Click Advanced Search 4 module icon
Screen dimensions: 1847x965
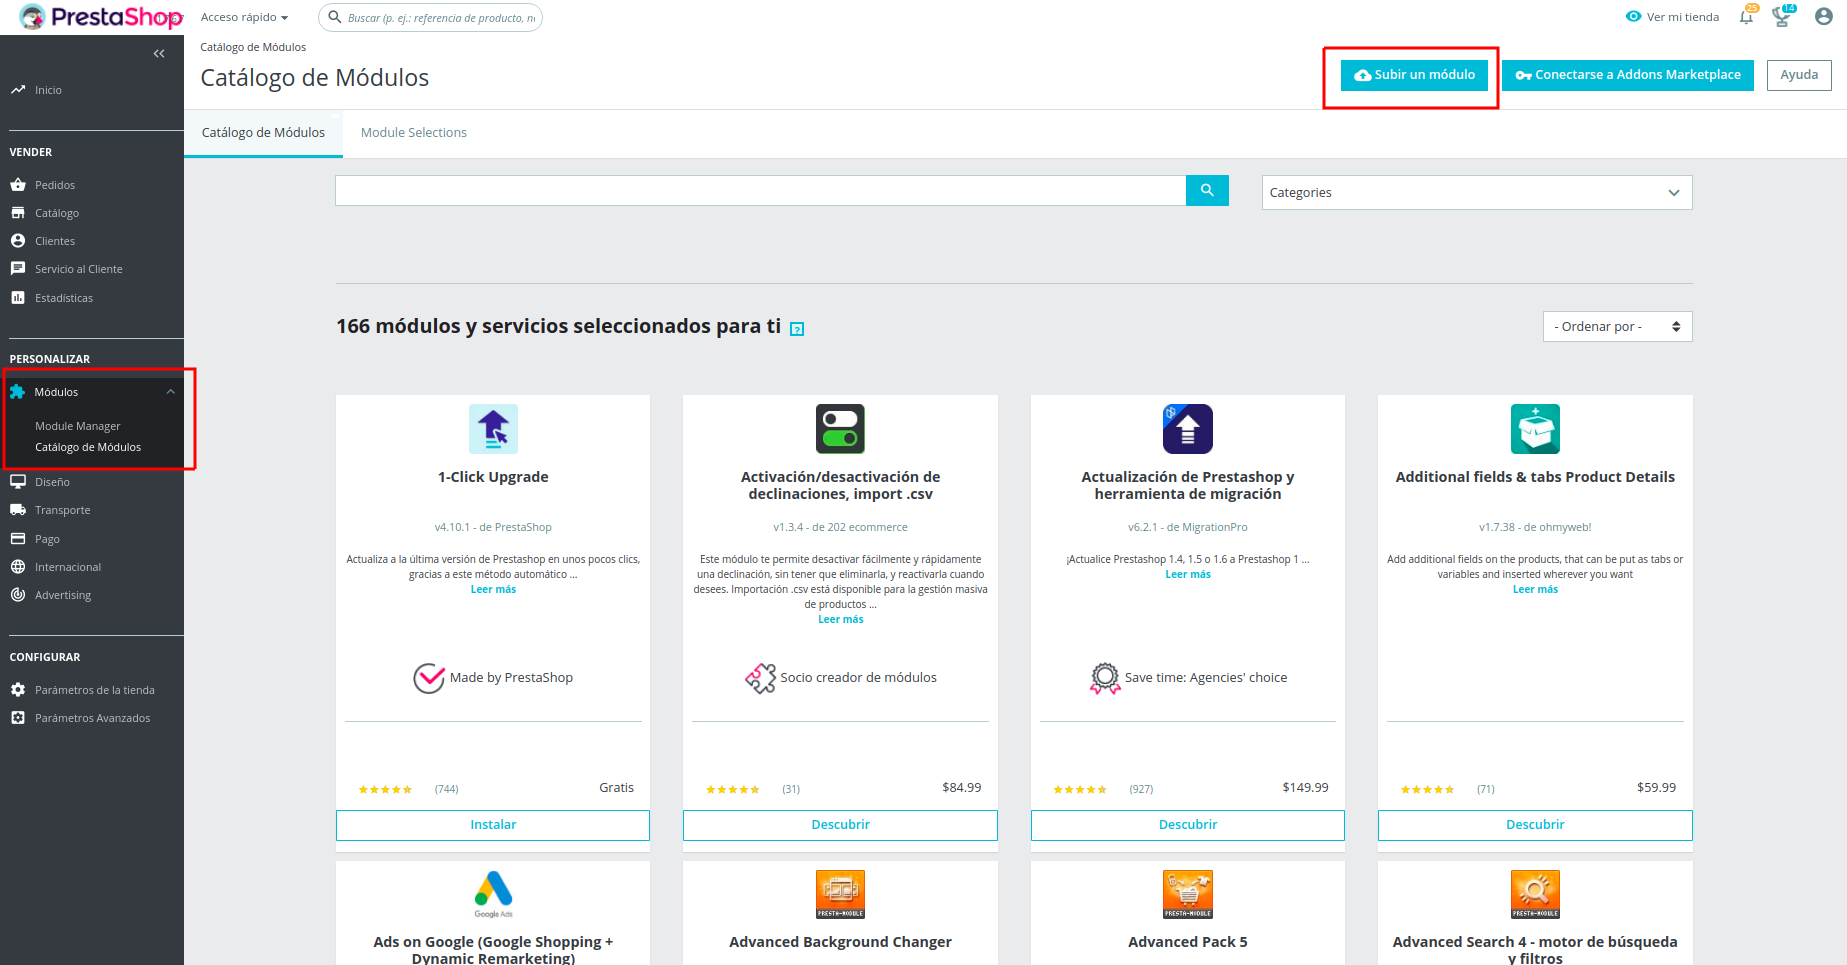coord(1535,894)
